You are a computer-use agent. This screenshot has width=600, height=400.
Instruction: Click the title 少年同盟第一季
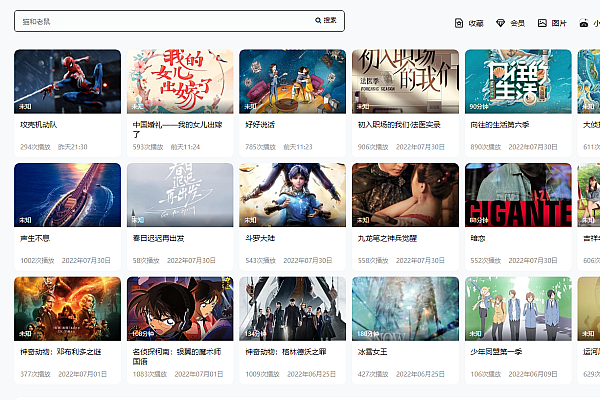click(496, 352)
